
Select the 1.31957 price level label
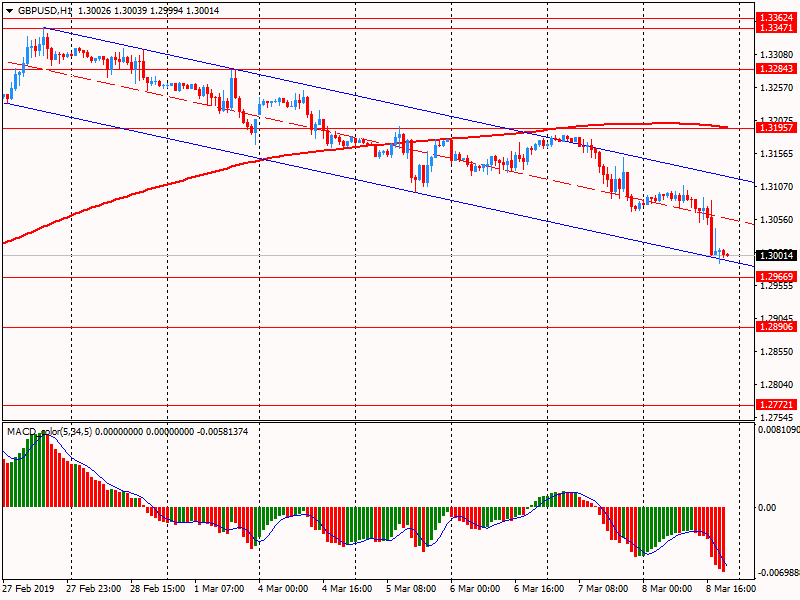pyautogui.click(x=776, y=128)
